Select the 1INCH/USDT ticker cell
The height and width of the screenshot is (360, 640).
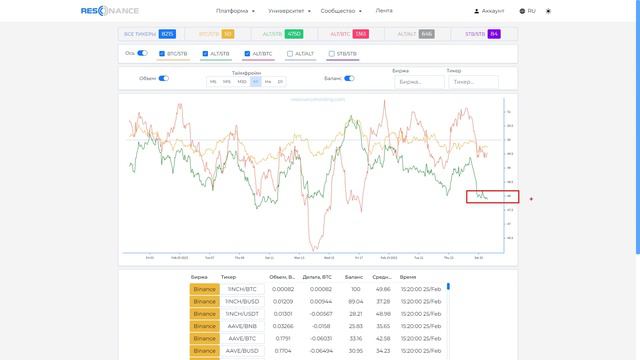click(242, 313)
